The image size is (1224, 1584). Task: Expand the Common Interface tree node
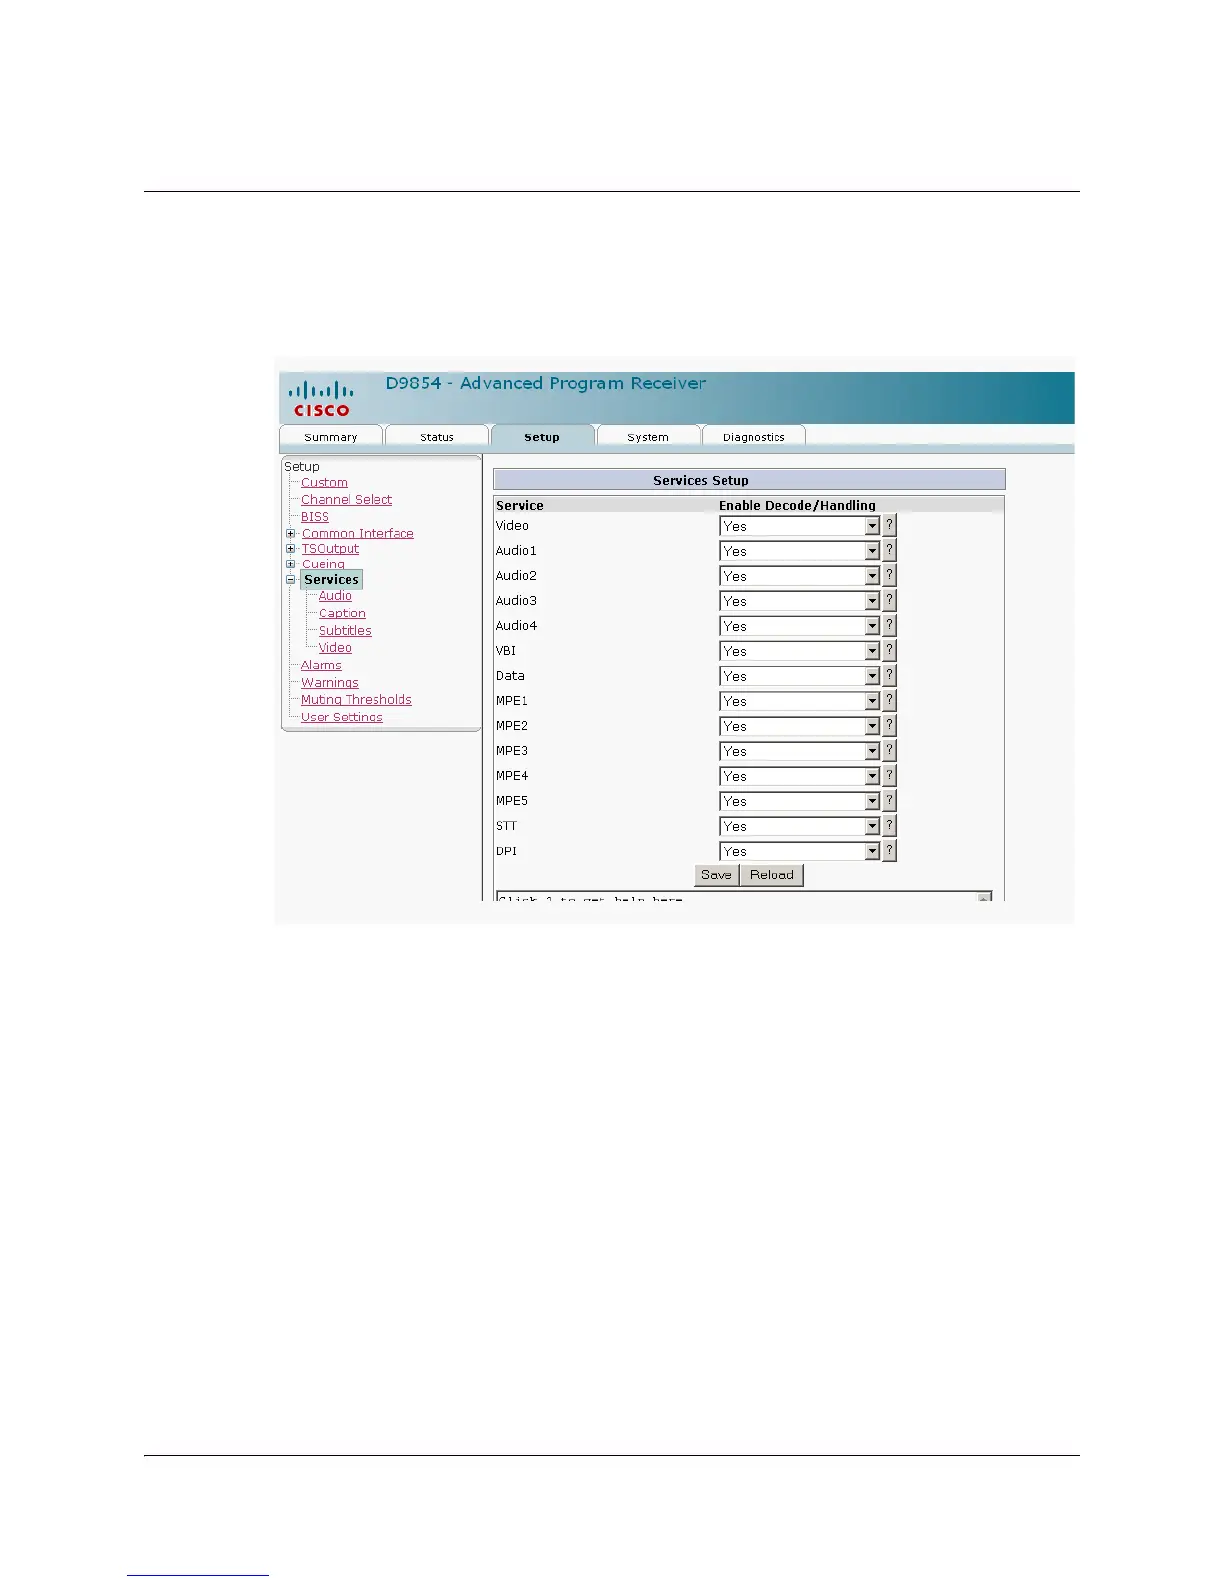tap(291, 533)
